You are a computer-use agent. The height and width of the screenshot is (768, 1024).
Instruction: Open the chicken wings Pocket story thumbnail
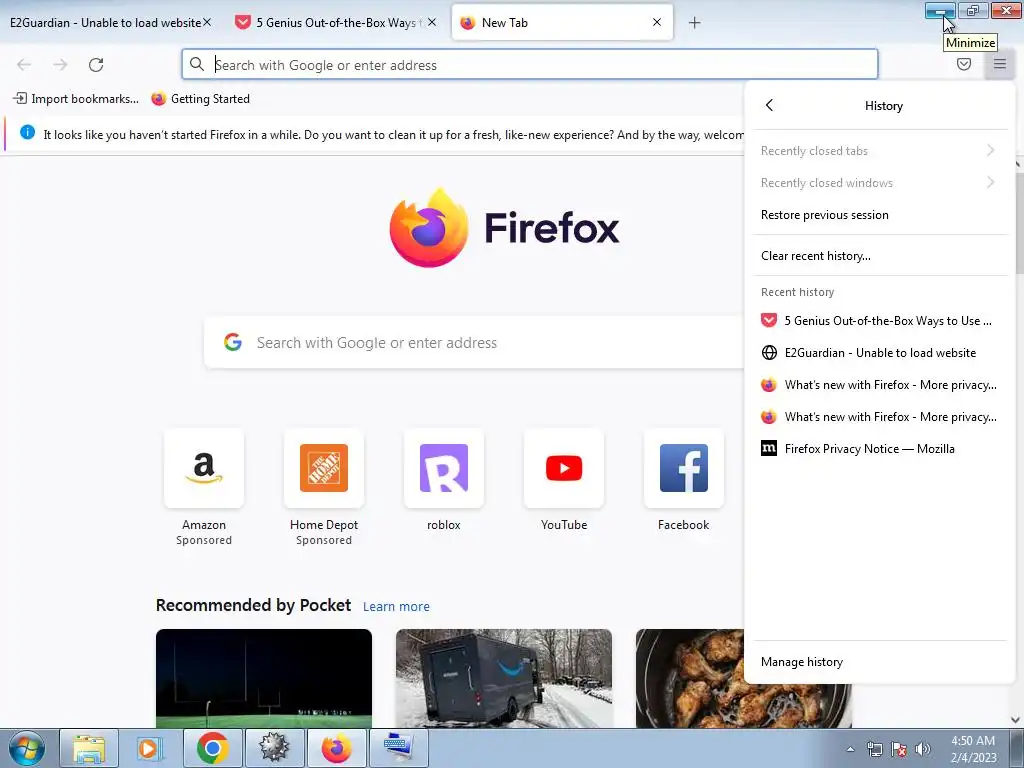pyautogui.click(x=690, y=679)
